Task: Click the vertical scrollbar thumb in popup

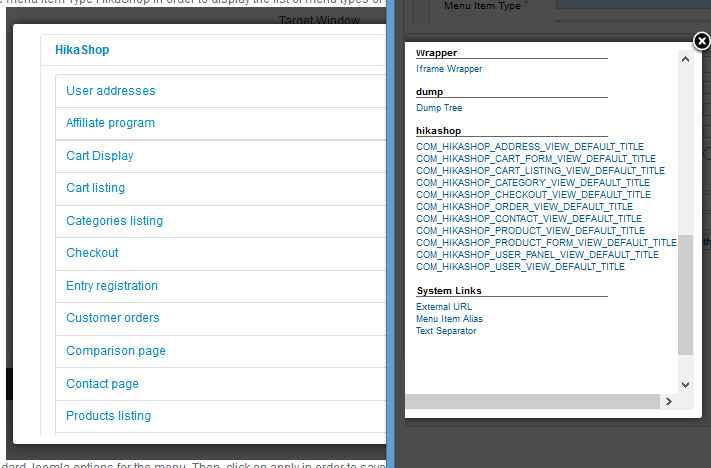Action: coord(685,295)
